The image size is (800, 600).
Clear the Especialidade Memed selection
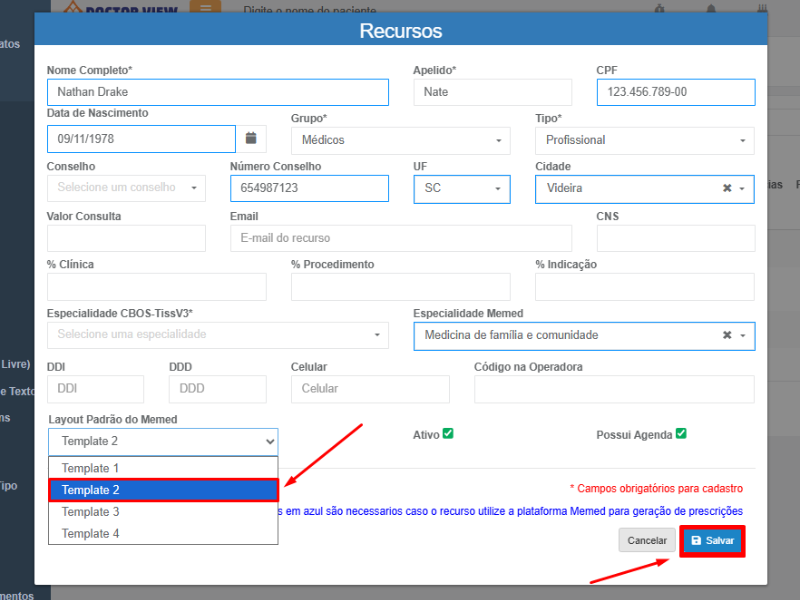727,335
